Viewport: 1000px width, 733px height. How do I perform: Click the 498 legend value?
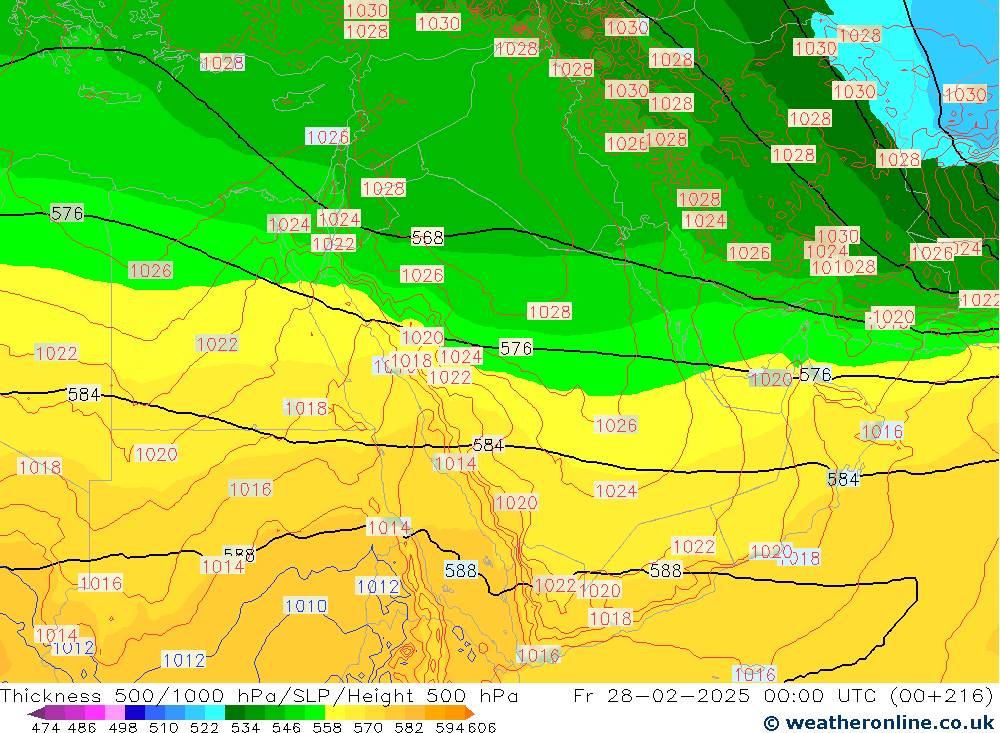122,727
